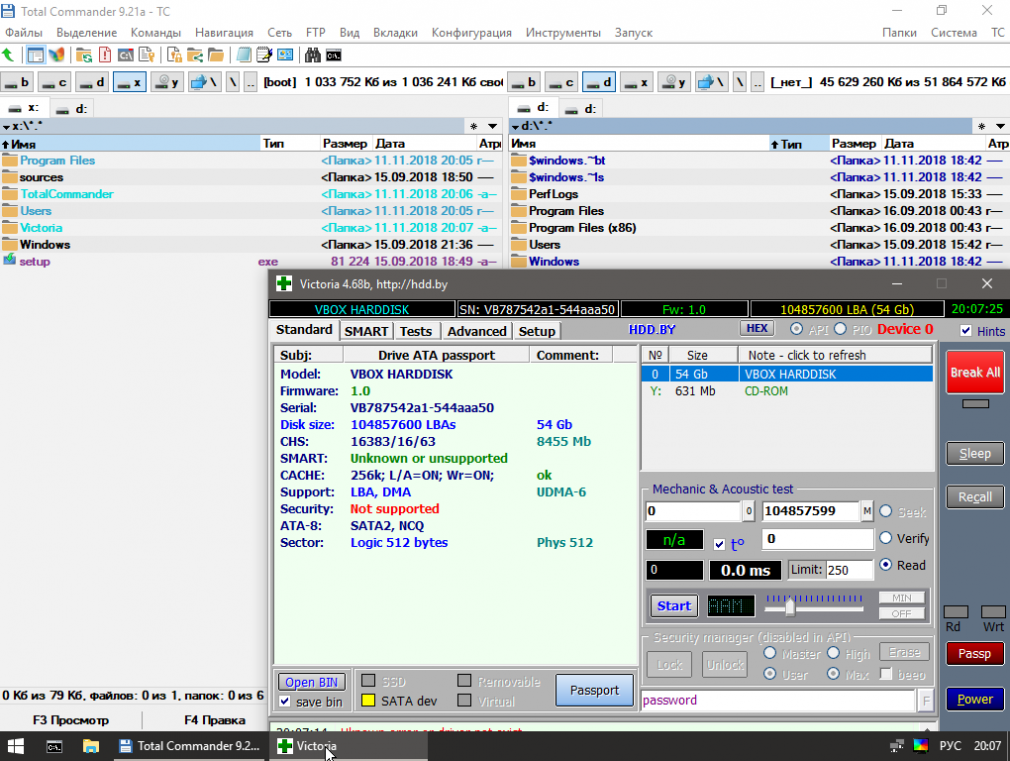Select drive c in right panel drive bar
Screen dimensions: 1010x761
point(561,82)
